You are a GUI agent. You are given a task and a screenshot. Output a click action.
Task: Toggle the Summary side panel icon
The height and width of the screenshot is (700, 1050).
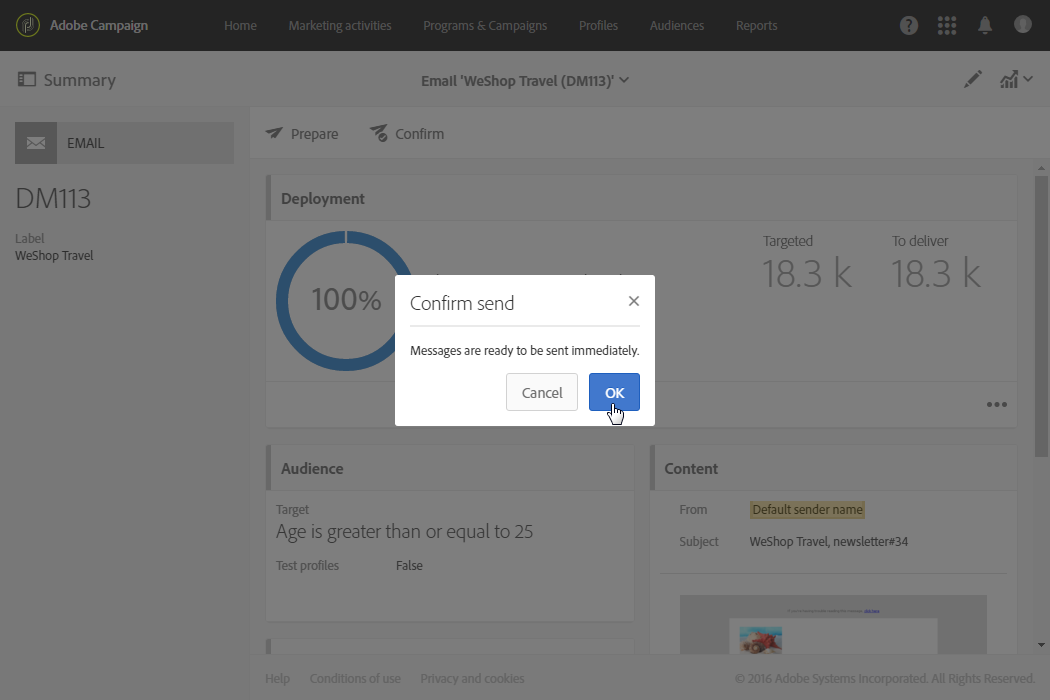coord(27,80)
